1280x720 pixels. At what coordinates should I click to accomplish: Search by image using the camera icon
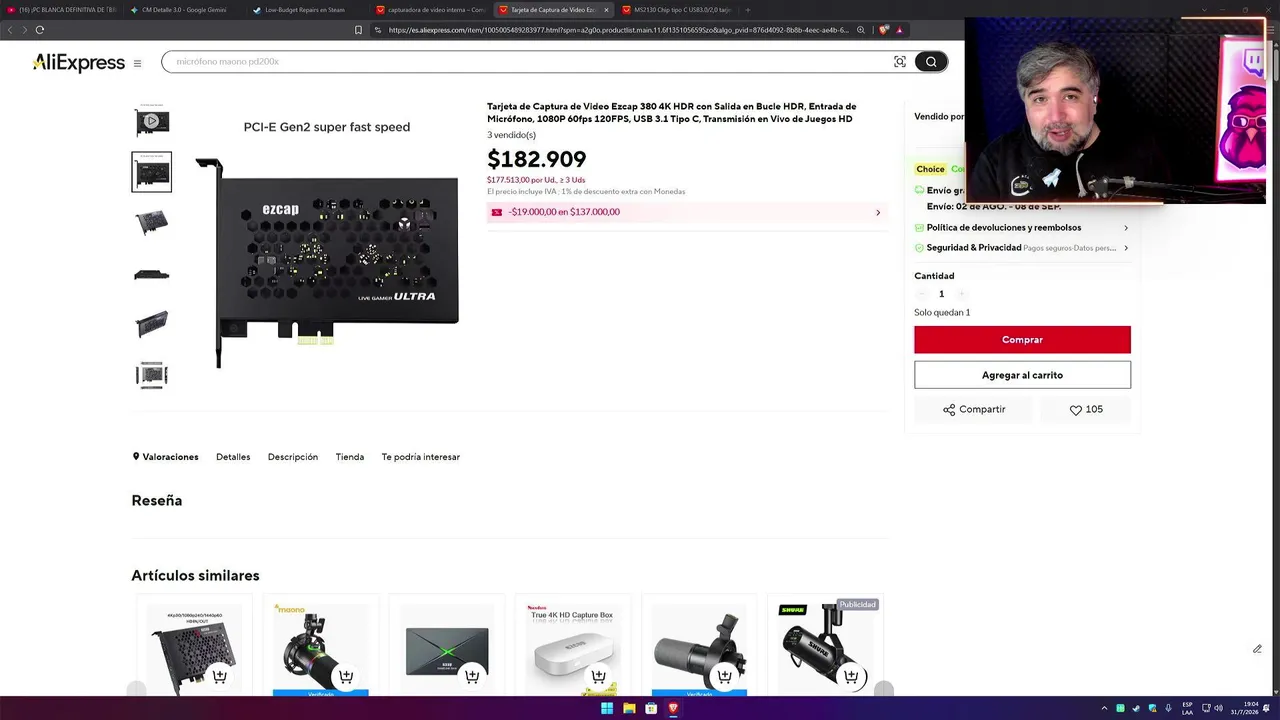pyautogui.click(x=900, y=62)
